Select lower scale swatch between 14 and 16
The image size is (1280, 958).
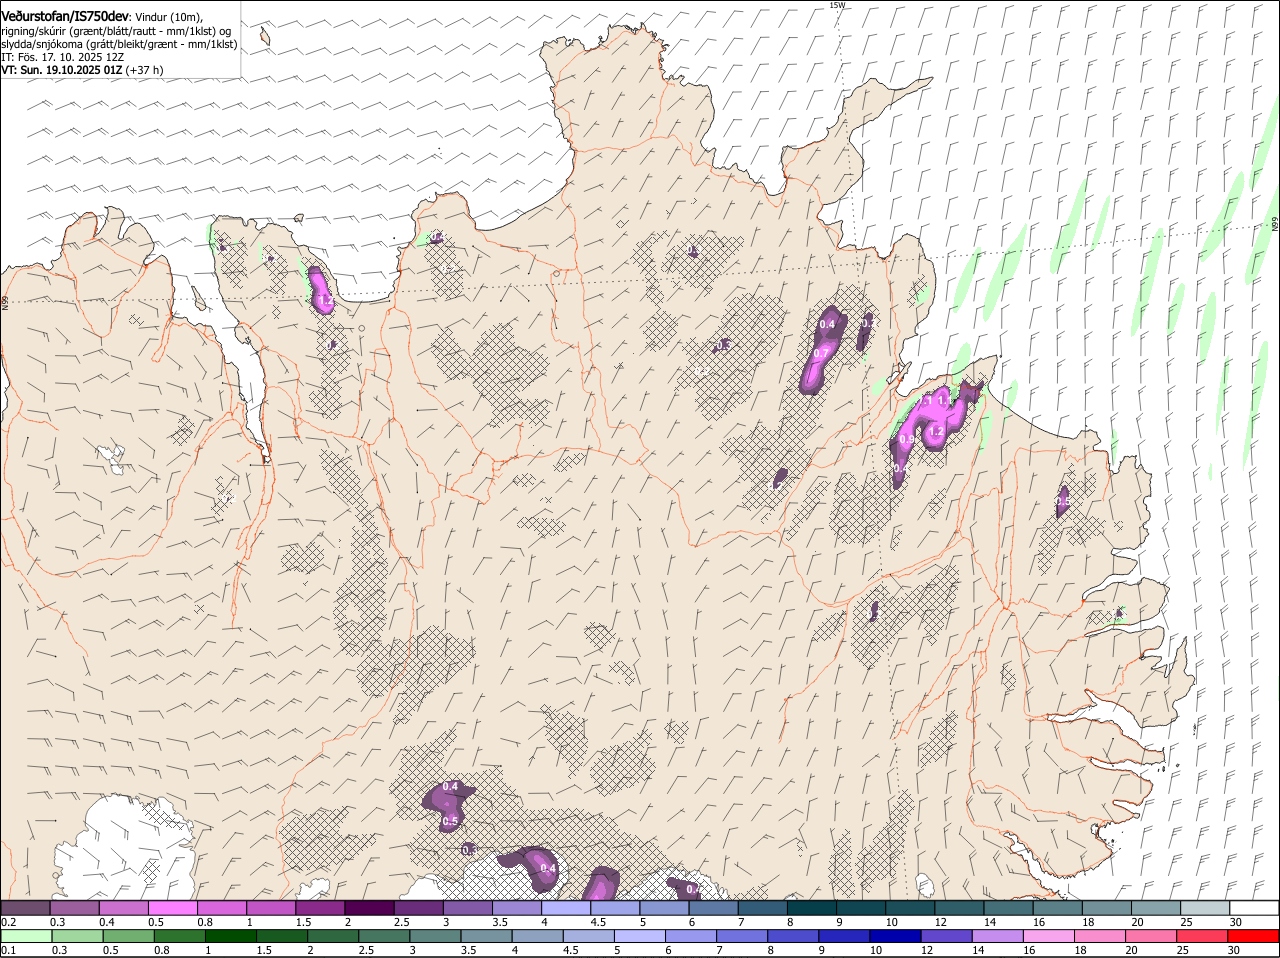click(x=997, y=937)
